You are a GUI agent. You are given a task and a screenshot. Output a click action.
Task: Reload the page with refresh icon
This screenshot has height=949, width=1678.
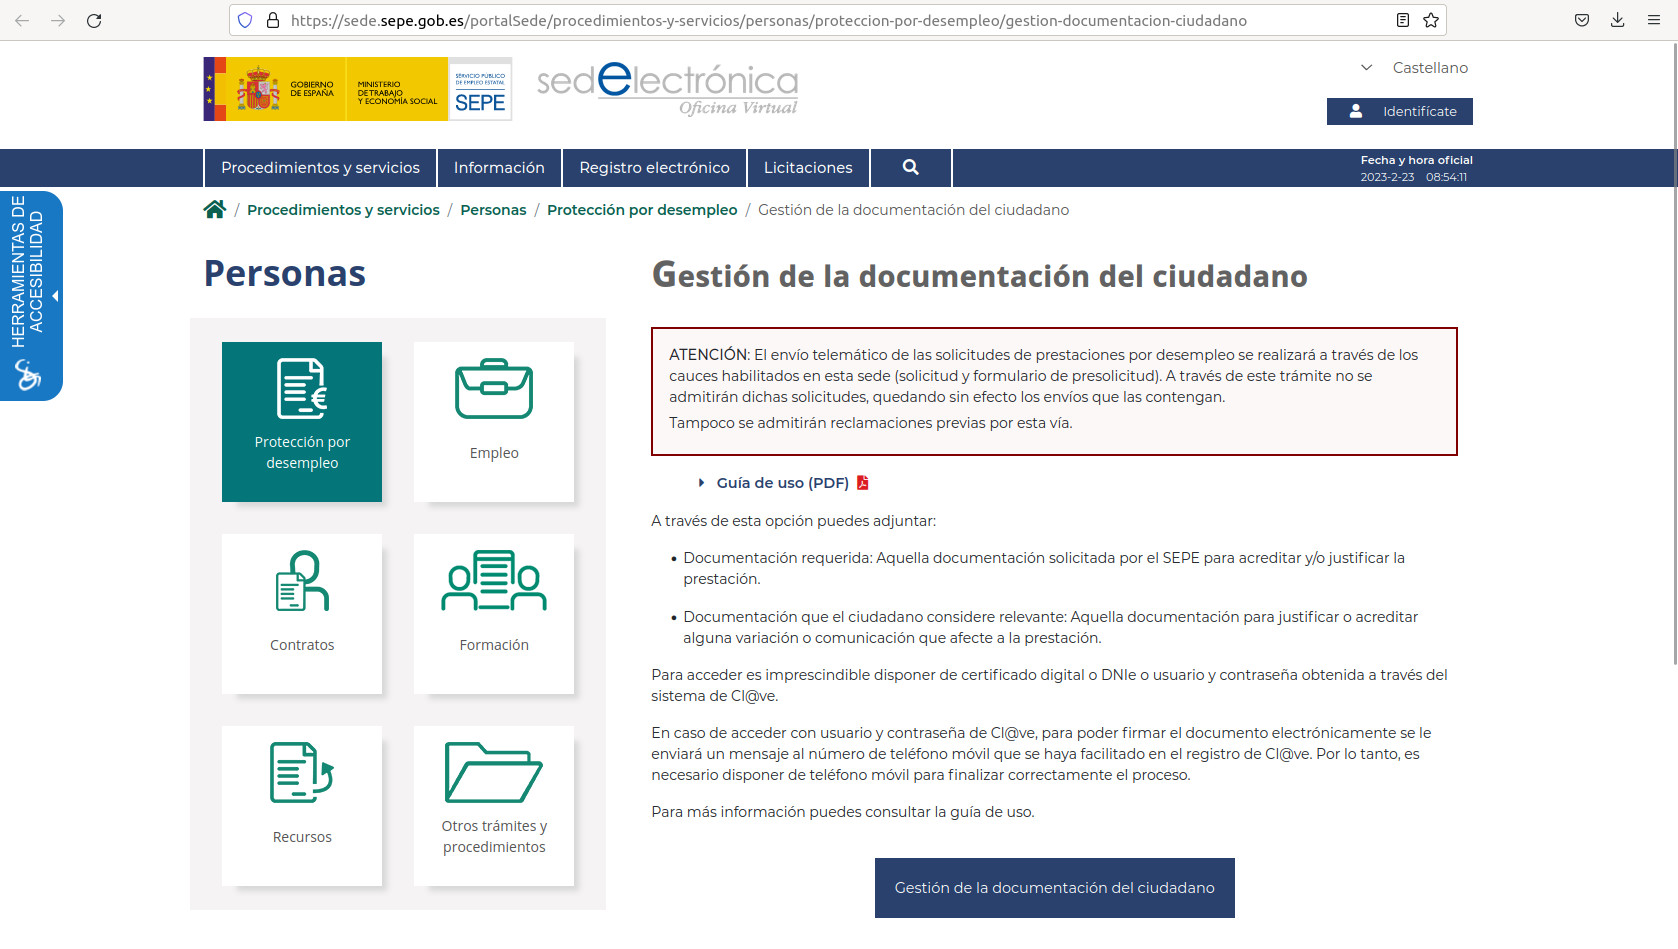[94, 20]
